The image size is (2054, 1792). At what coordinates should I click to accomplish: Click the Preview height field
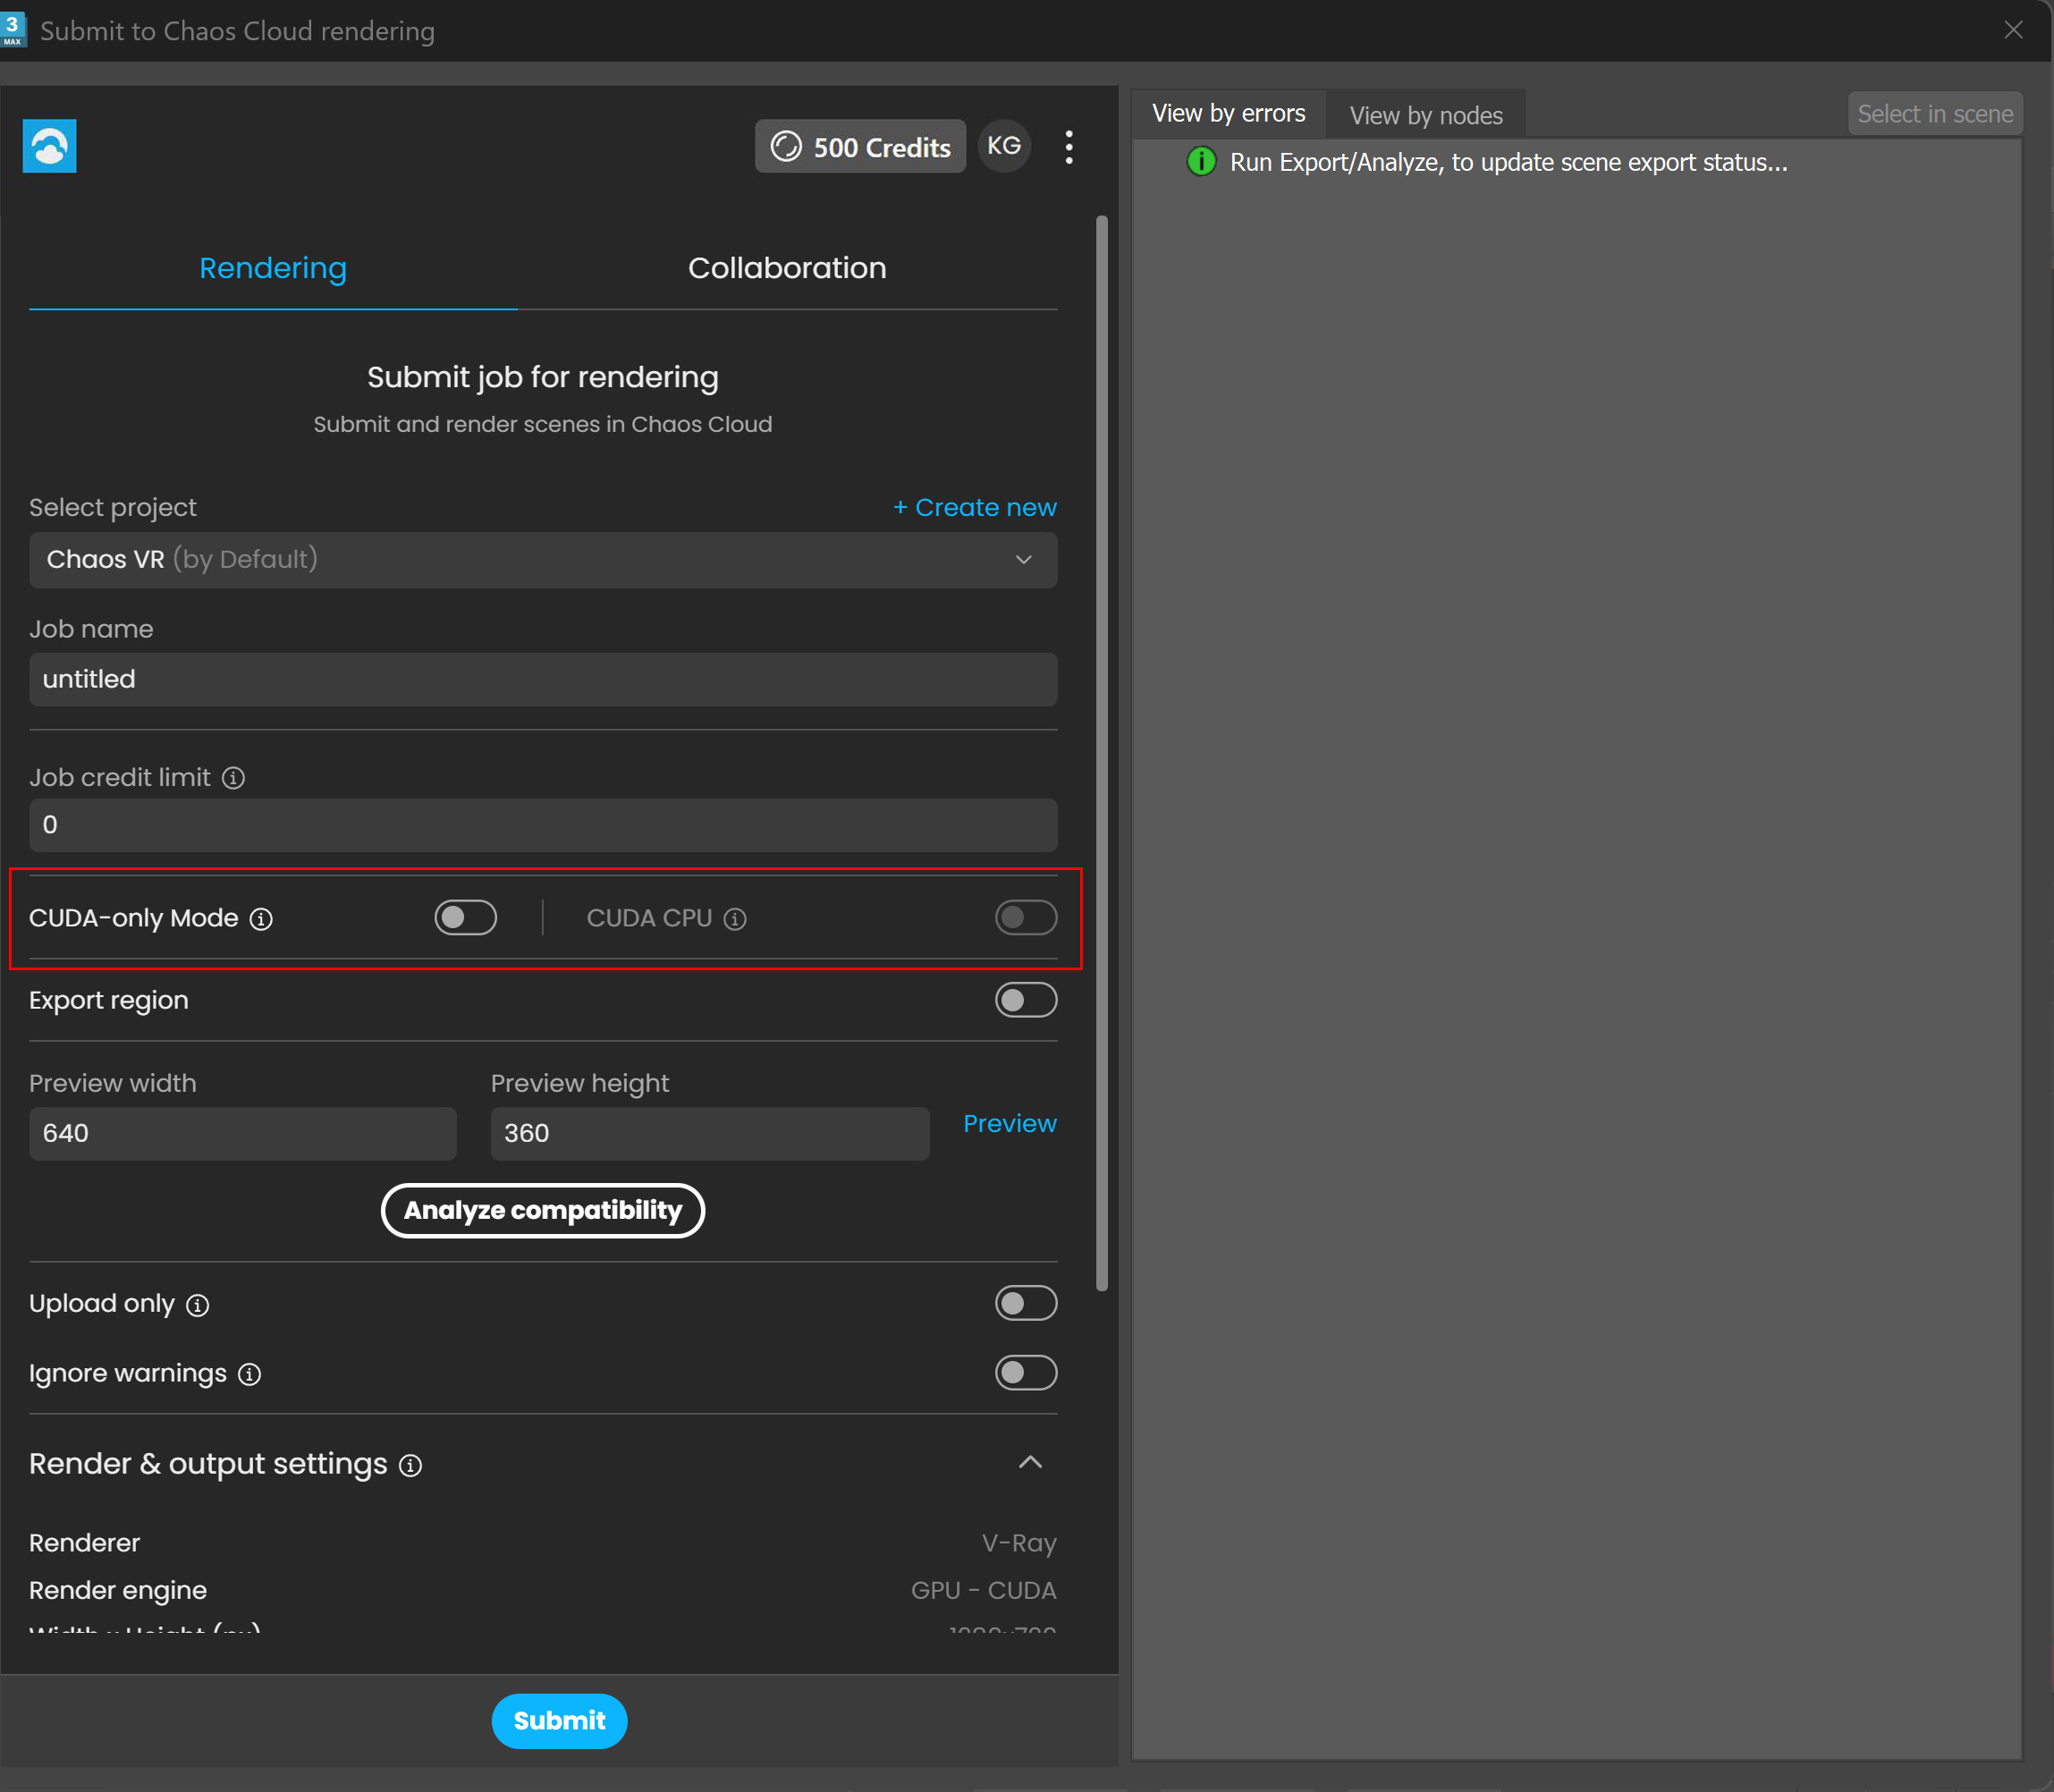click(x=710, y=1134)
